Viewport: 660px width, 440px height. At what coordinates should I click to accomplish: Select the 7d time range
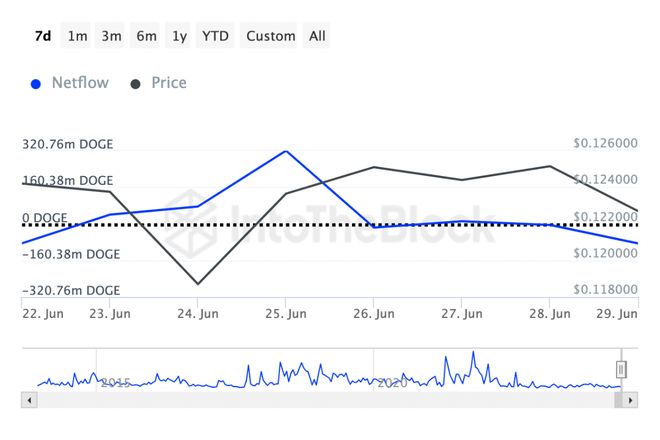click(x=43, y=36)
